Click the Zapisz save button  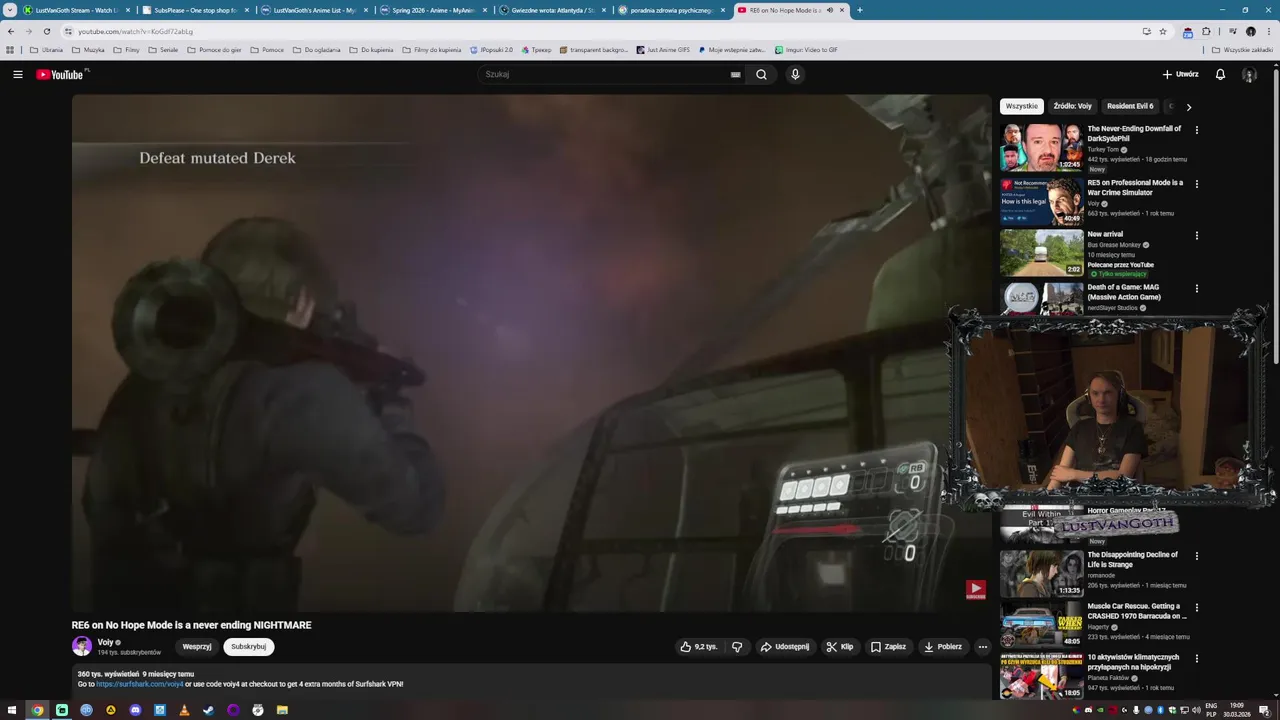click(x=888, y=647)
